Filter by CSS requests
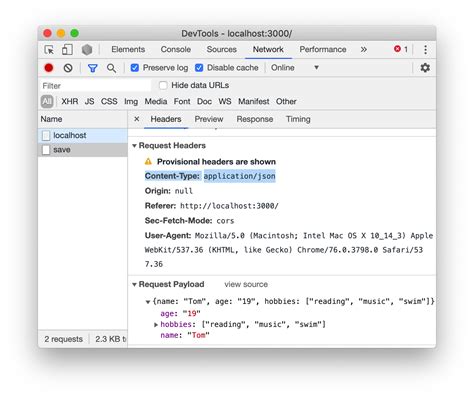Viewport: 474px width, 398px height. (109, 101)
